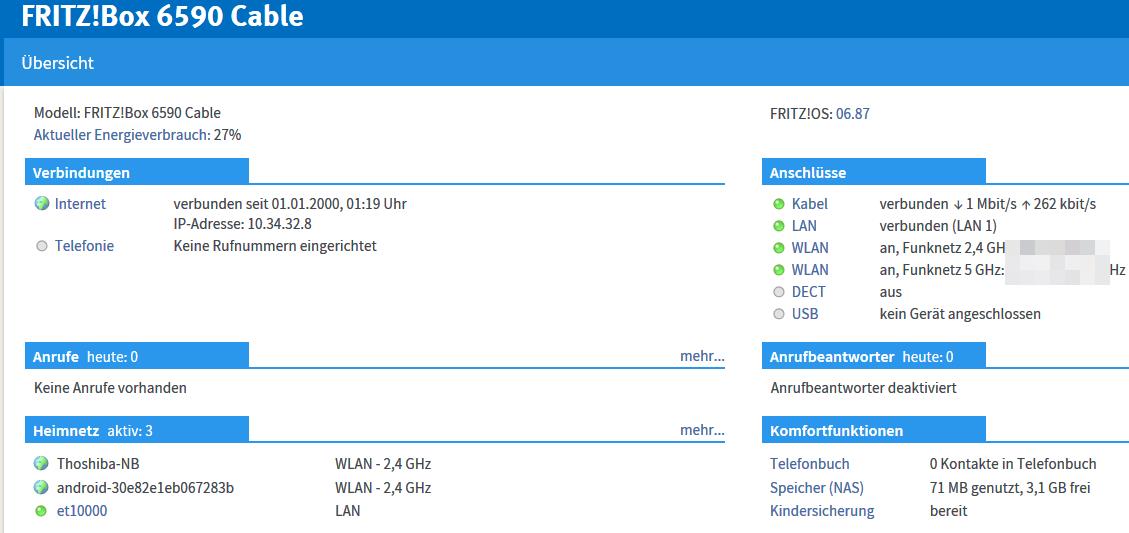Click the green LAN icon beside et10000

[41, 511]
